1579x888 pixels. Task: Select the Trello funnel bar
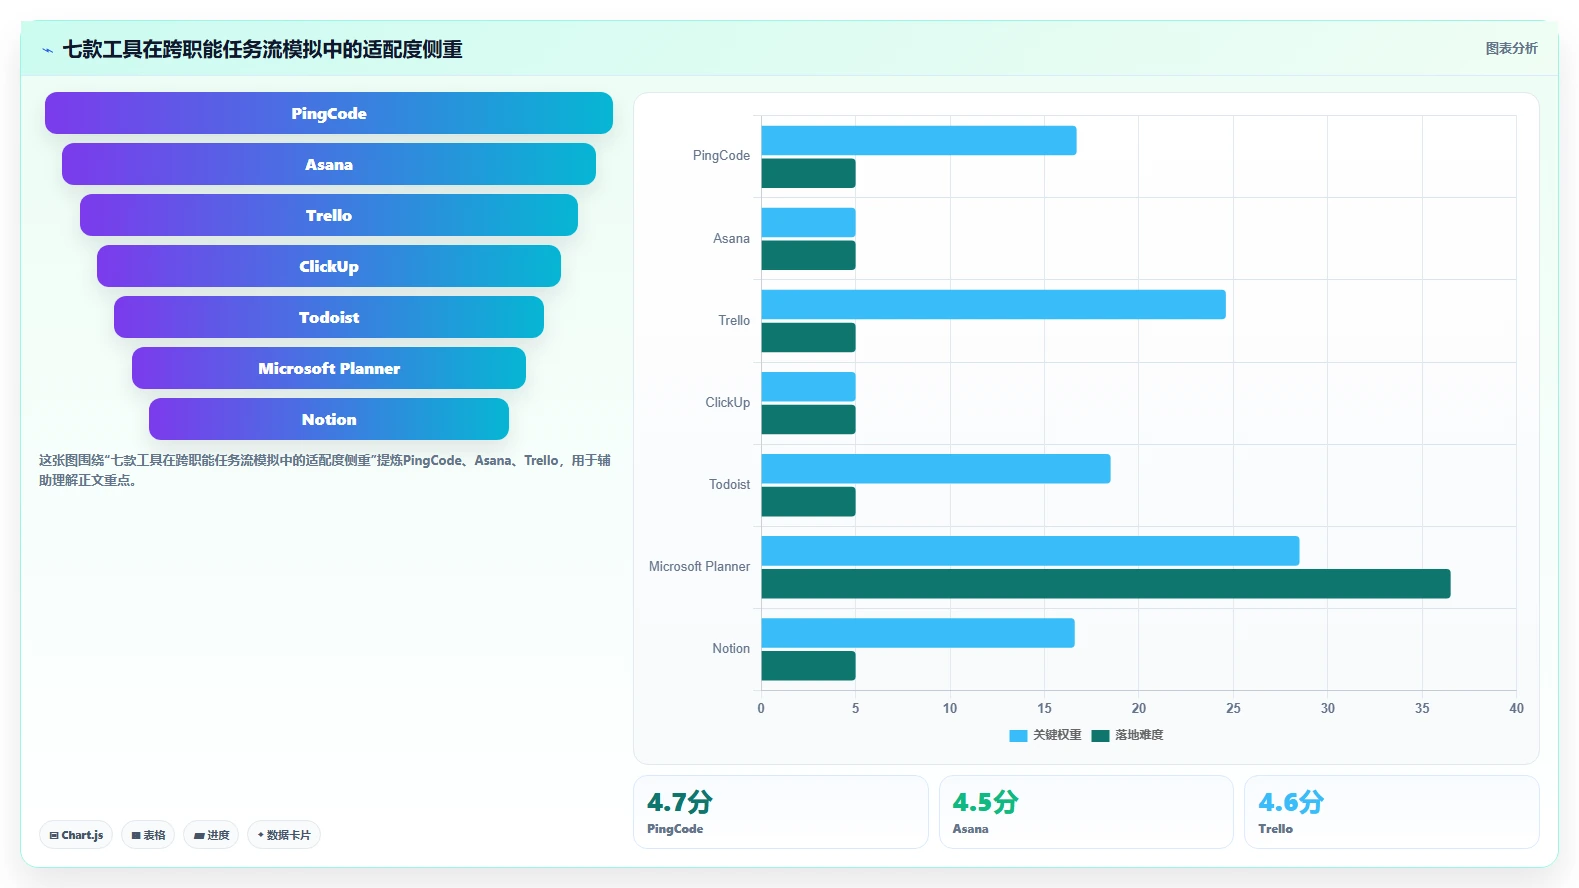click(x=329, y=215)
